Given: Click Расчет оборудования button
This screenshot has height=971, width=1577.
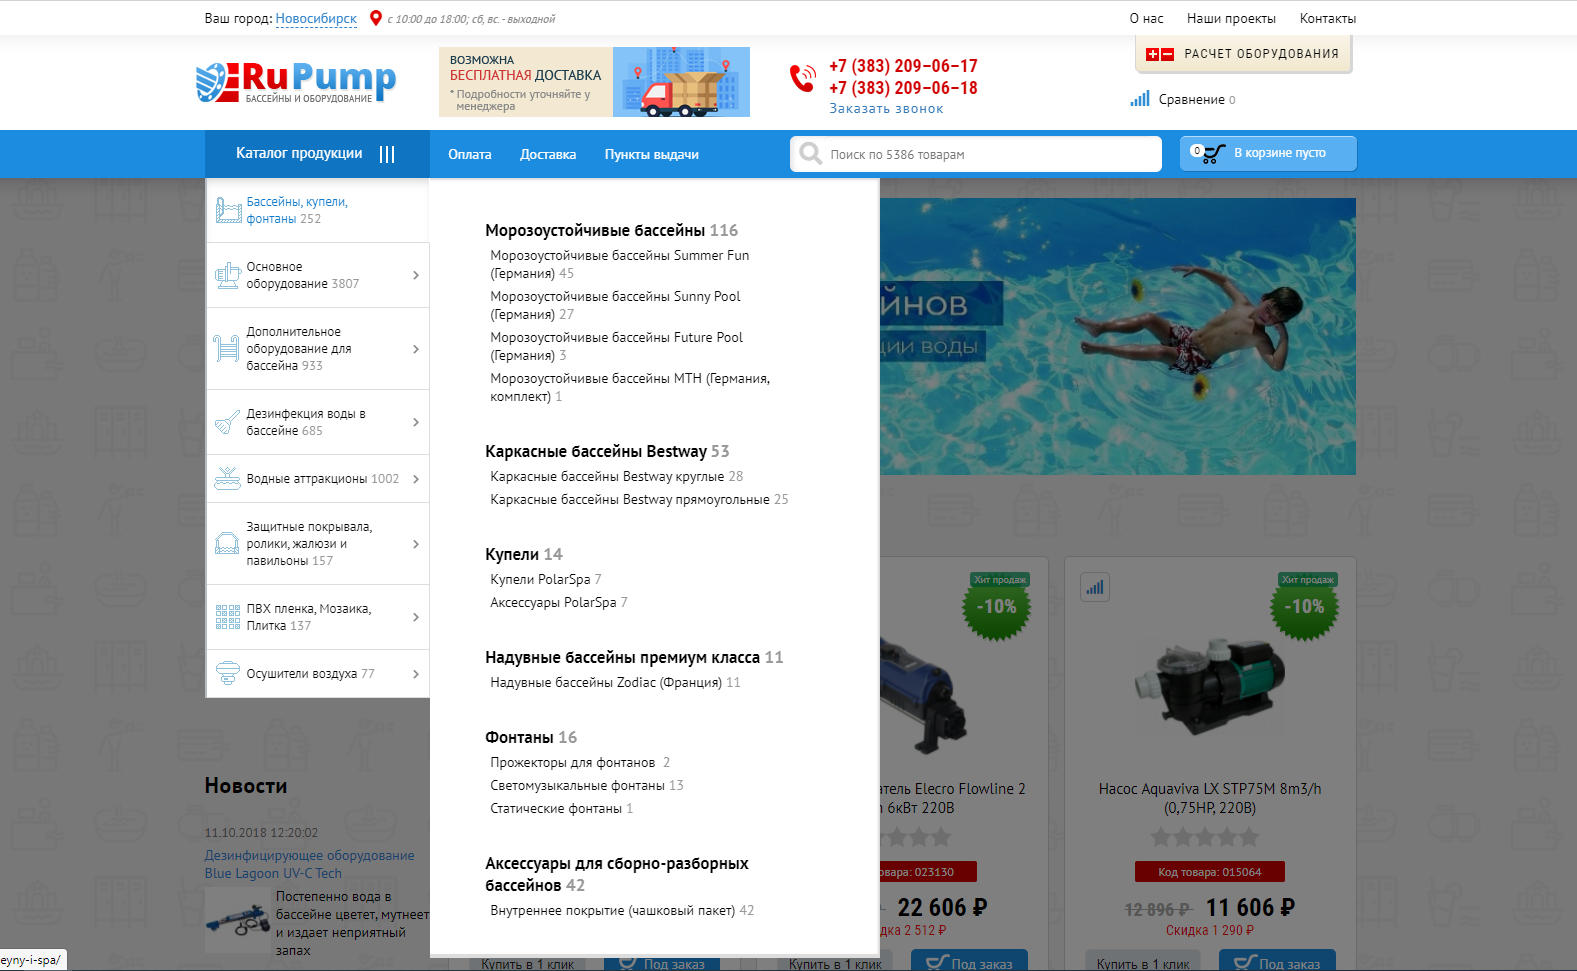Looking at the screenshot, I should (1243, 54).
